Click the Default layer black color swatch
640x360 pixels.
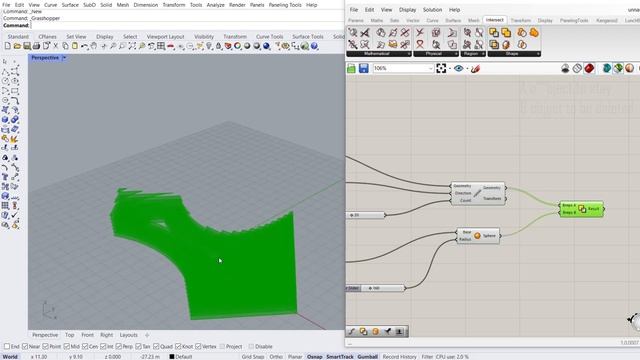click(x=172, y=356)
